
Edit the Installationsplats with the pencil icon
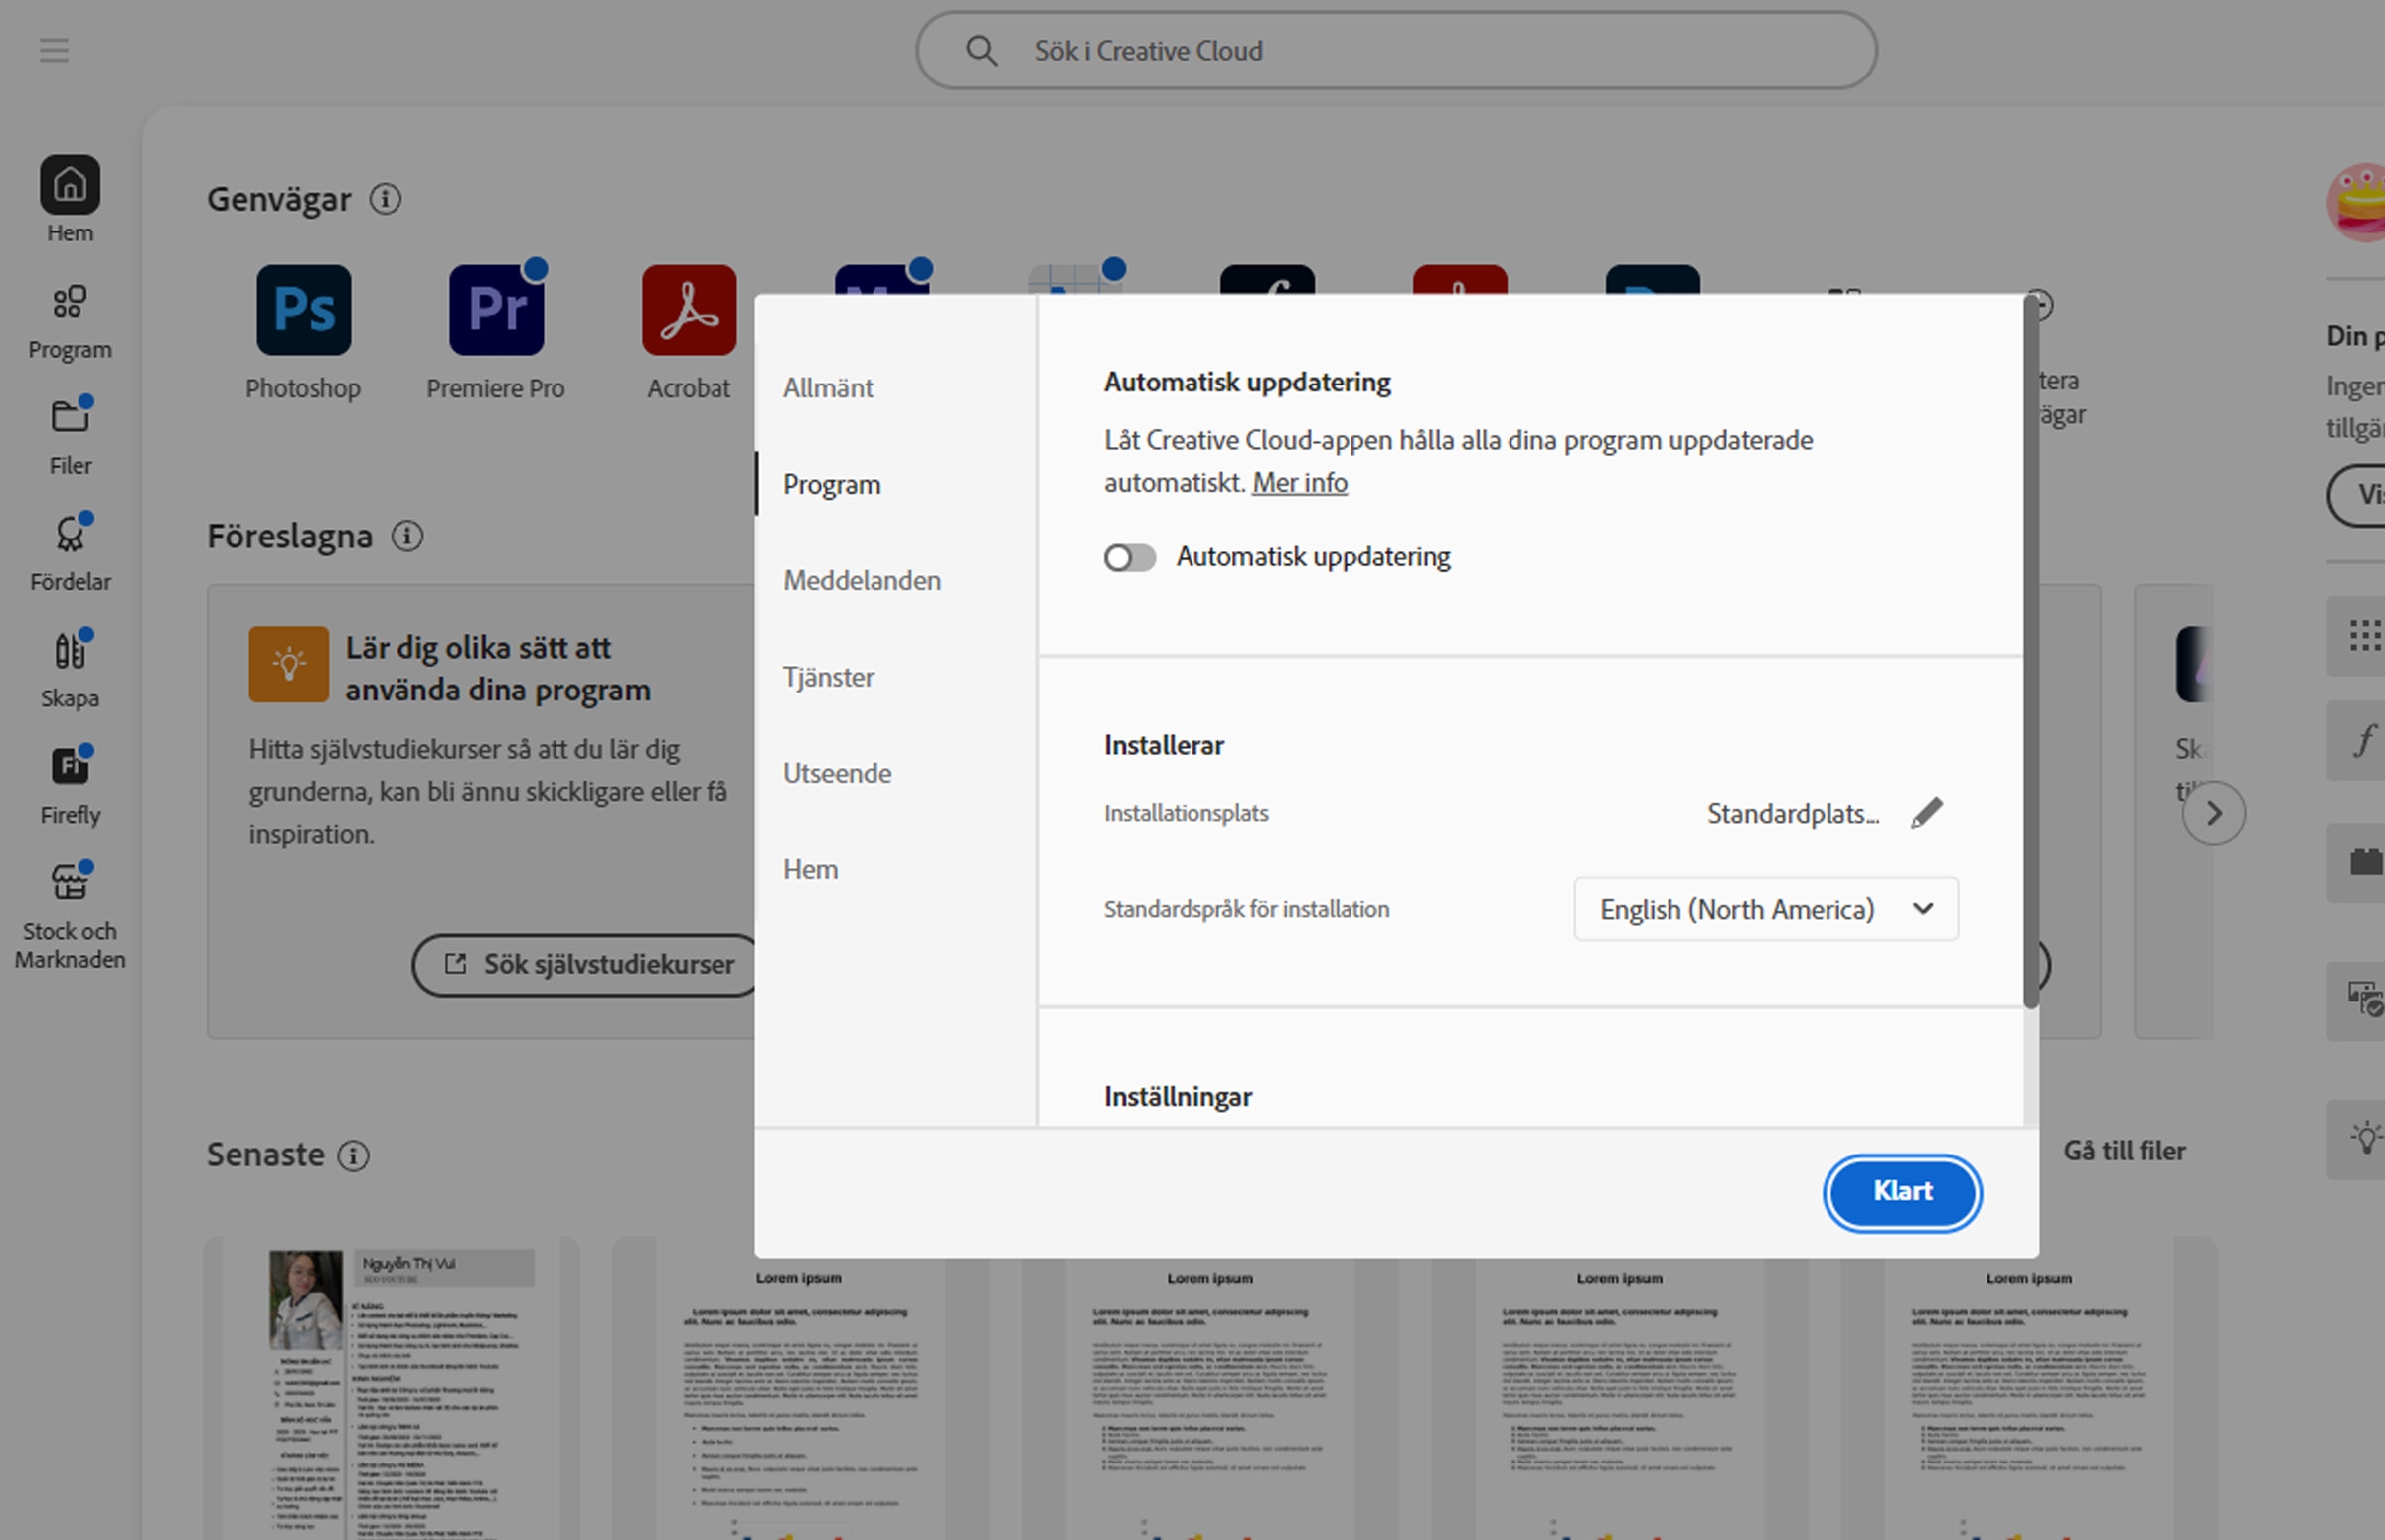1926,812
